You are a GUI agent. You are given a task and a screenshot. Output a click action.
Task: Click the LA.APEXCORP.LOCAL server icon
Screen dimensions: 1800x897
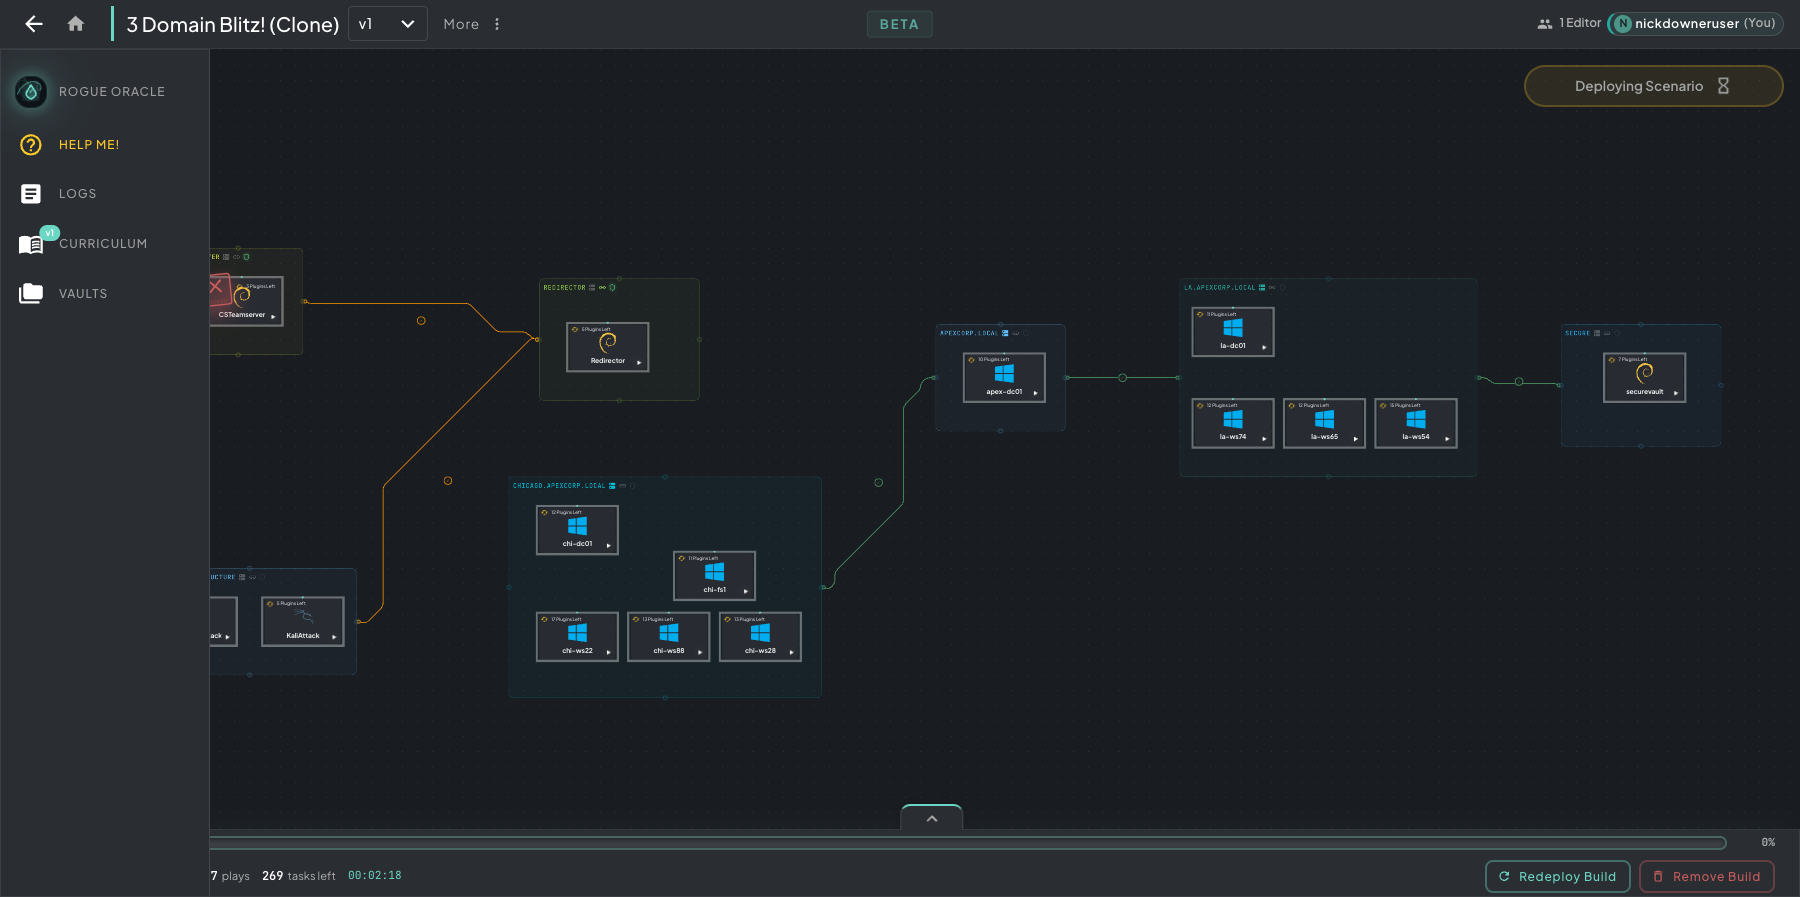click(x=1262, y=288)
